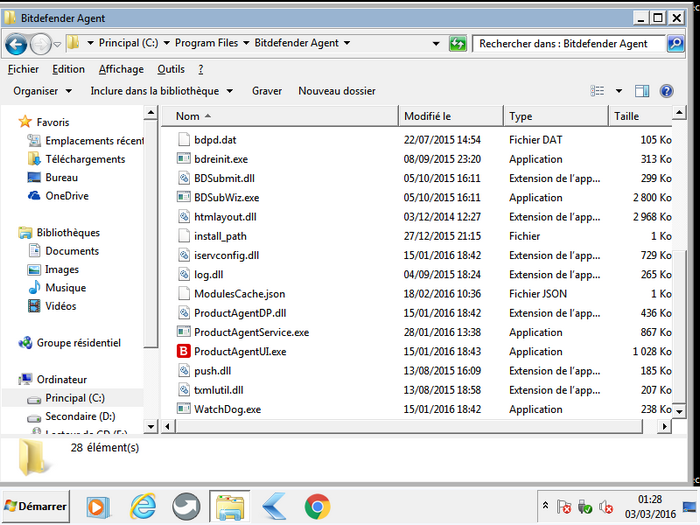Select install_path file name
The width and height of the screenshot is (700, 525).
click(220, 236)
